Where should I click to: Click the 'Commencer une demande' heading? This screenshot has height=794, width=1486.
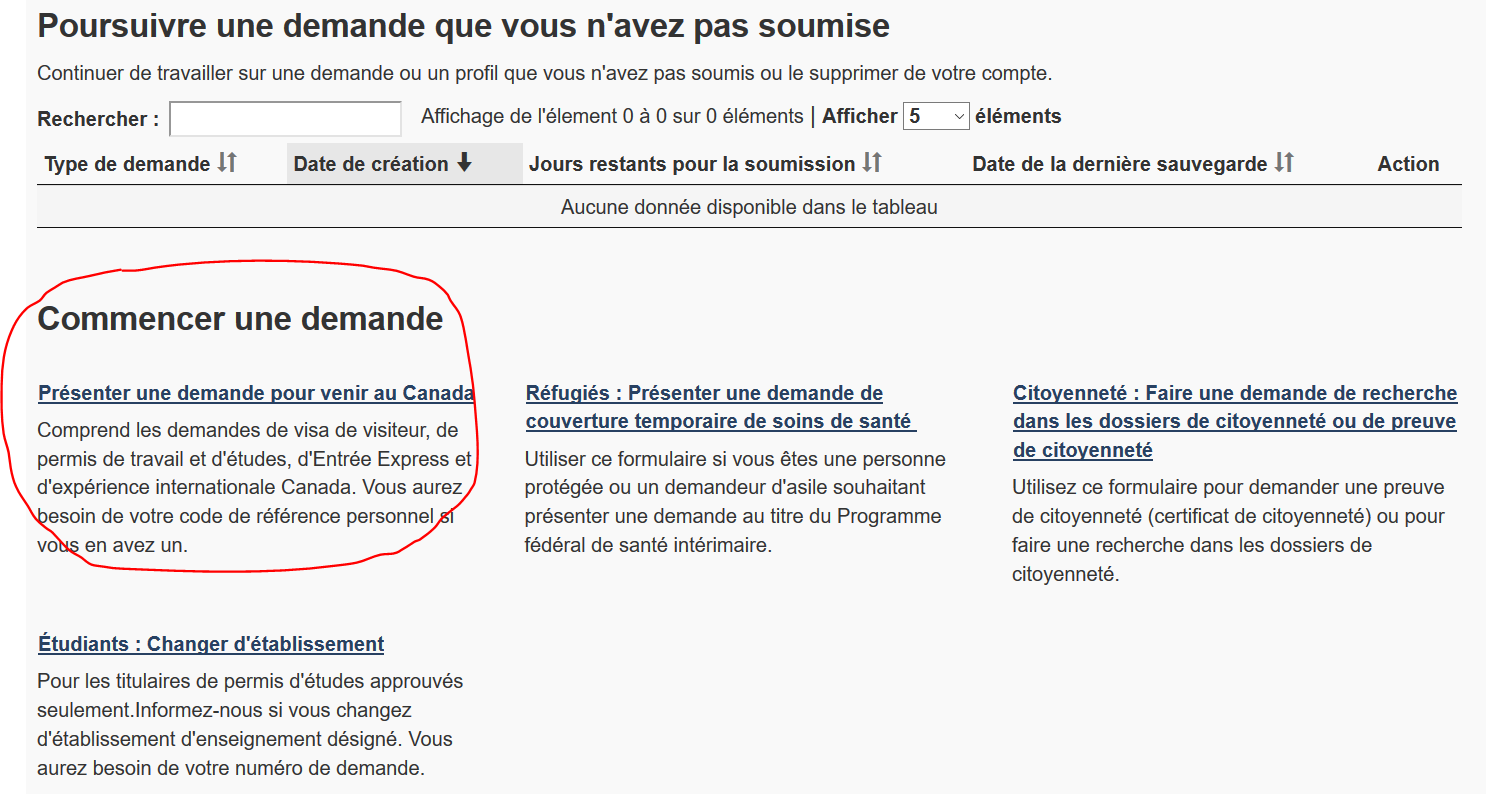pyautogui.click(x=240, y=319)
